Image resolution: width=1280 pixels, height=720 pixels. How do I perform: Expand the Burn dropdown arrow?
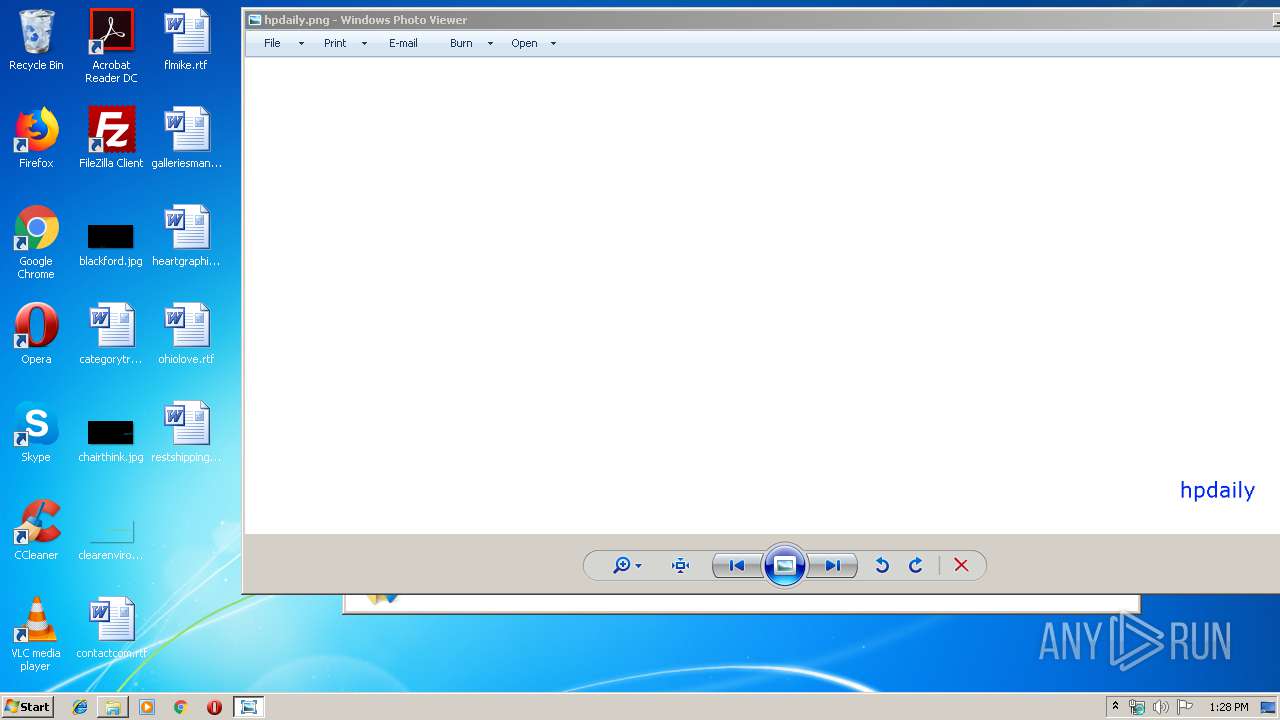pyautogui.click(x=490, y=44)
